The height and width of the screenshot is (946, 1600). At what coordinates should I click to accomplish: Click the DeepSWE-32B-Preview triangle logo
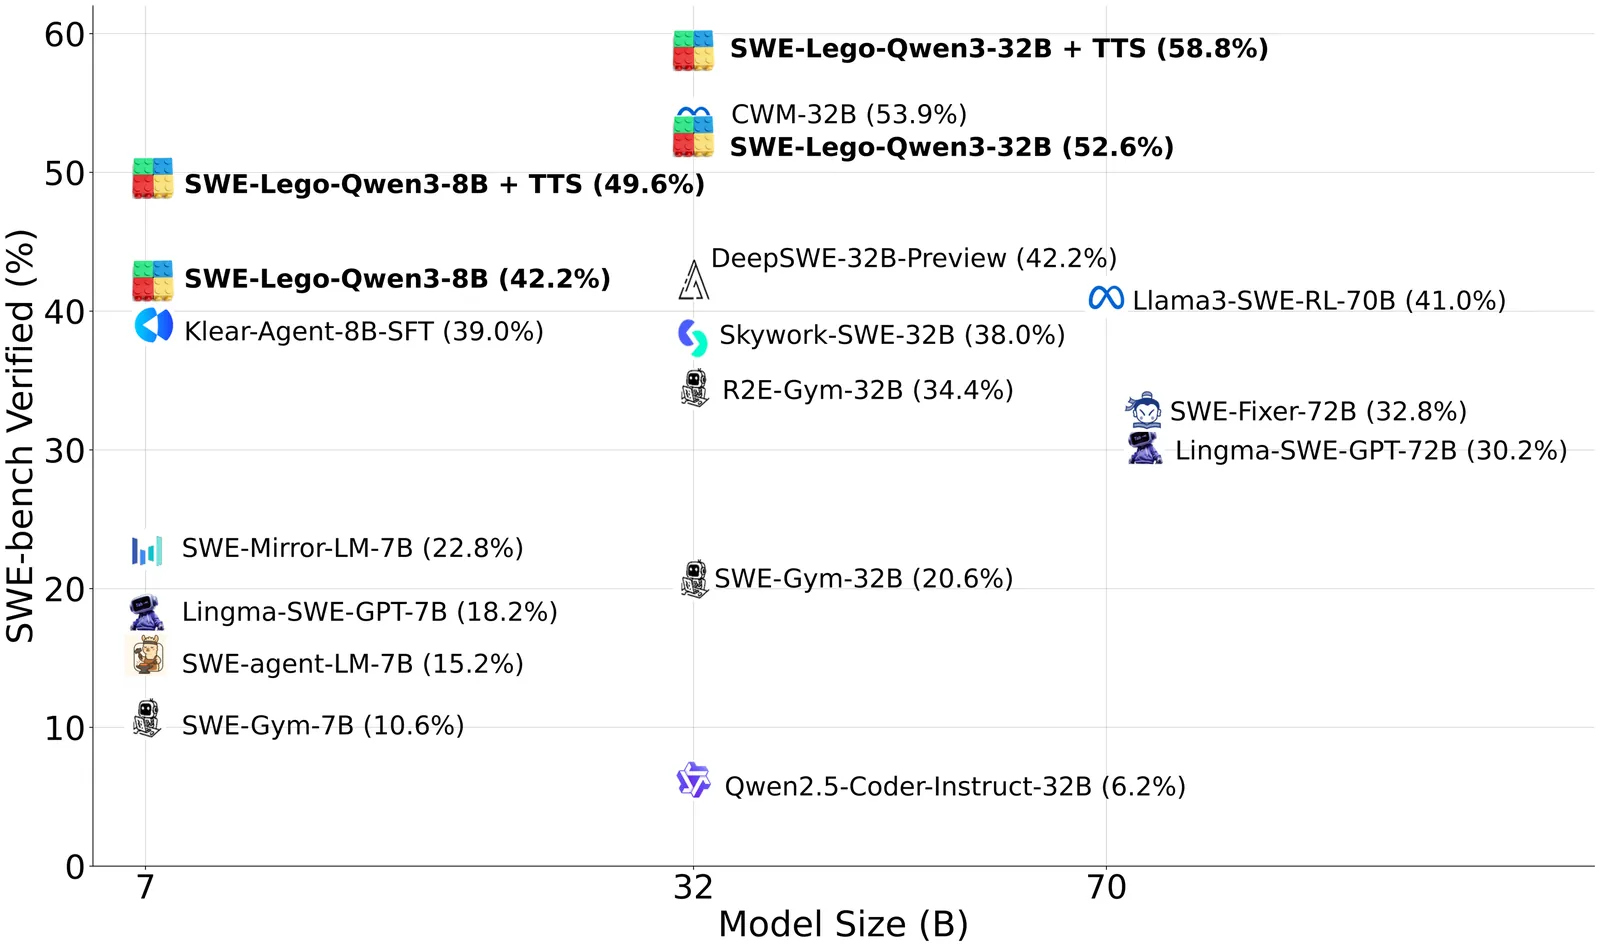[693, 280]
